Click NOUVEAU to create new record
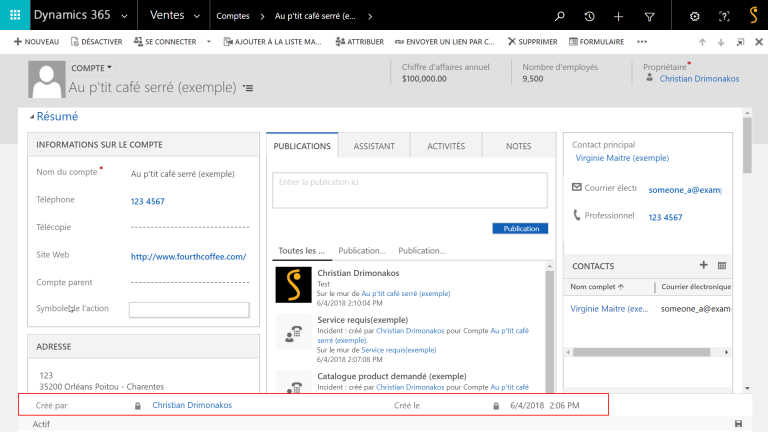 pos(36,42)
